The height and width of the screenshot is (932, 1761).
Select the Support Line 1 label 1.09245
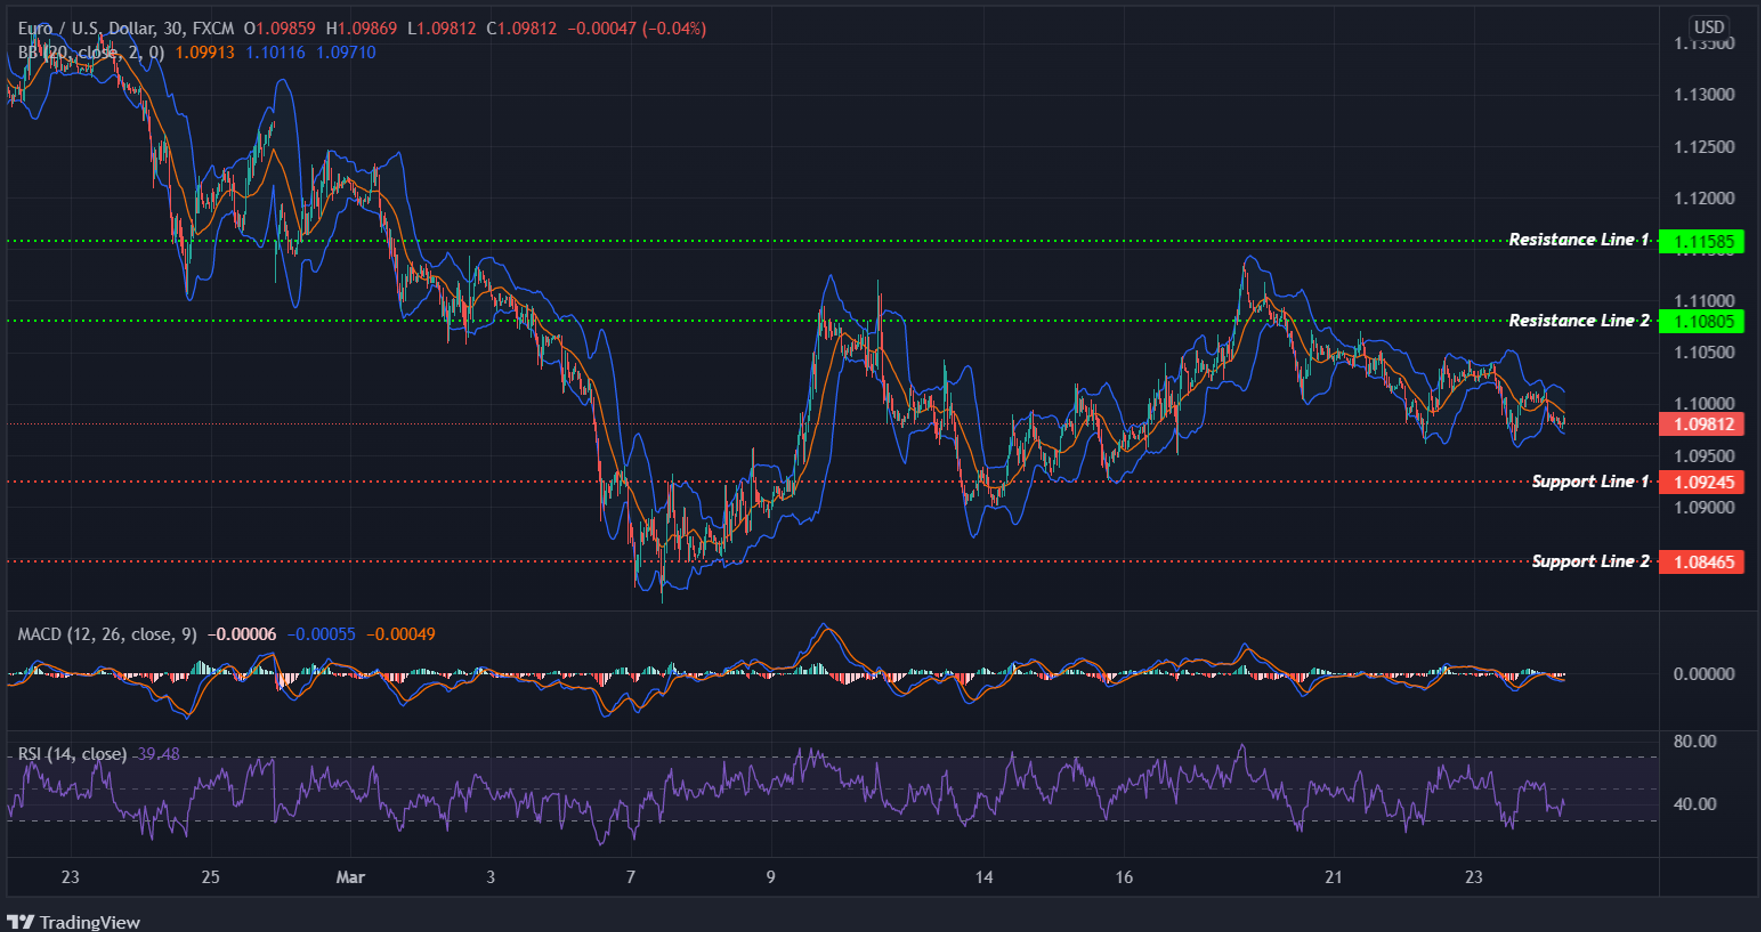click(1702, 481)
